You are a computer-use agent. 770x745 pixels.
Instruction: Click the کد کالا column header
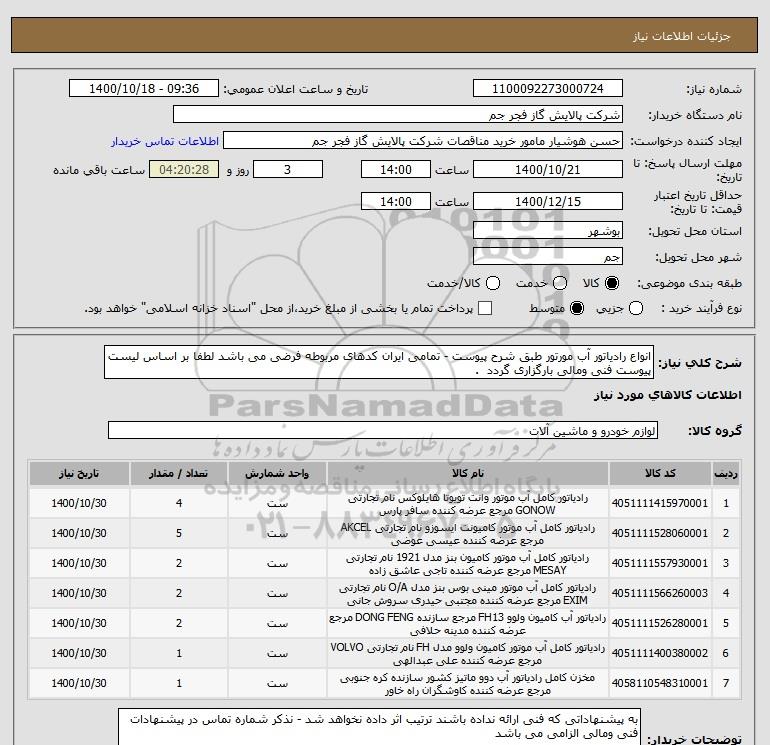pyautogui.click(x=660, y=473)
